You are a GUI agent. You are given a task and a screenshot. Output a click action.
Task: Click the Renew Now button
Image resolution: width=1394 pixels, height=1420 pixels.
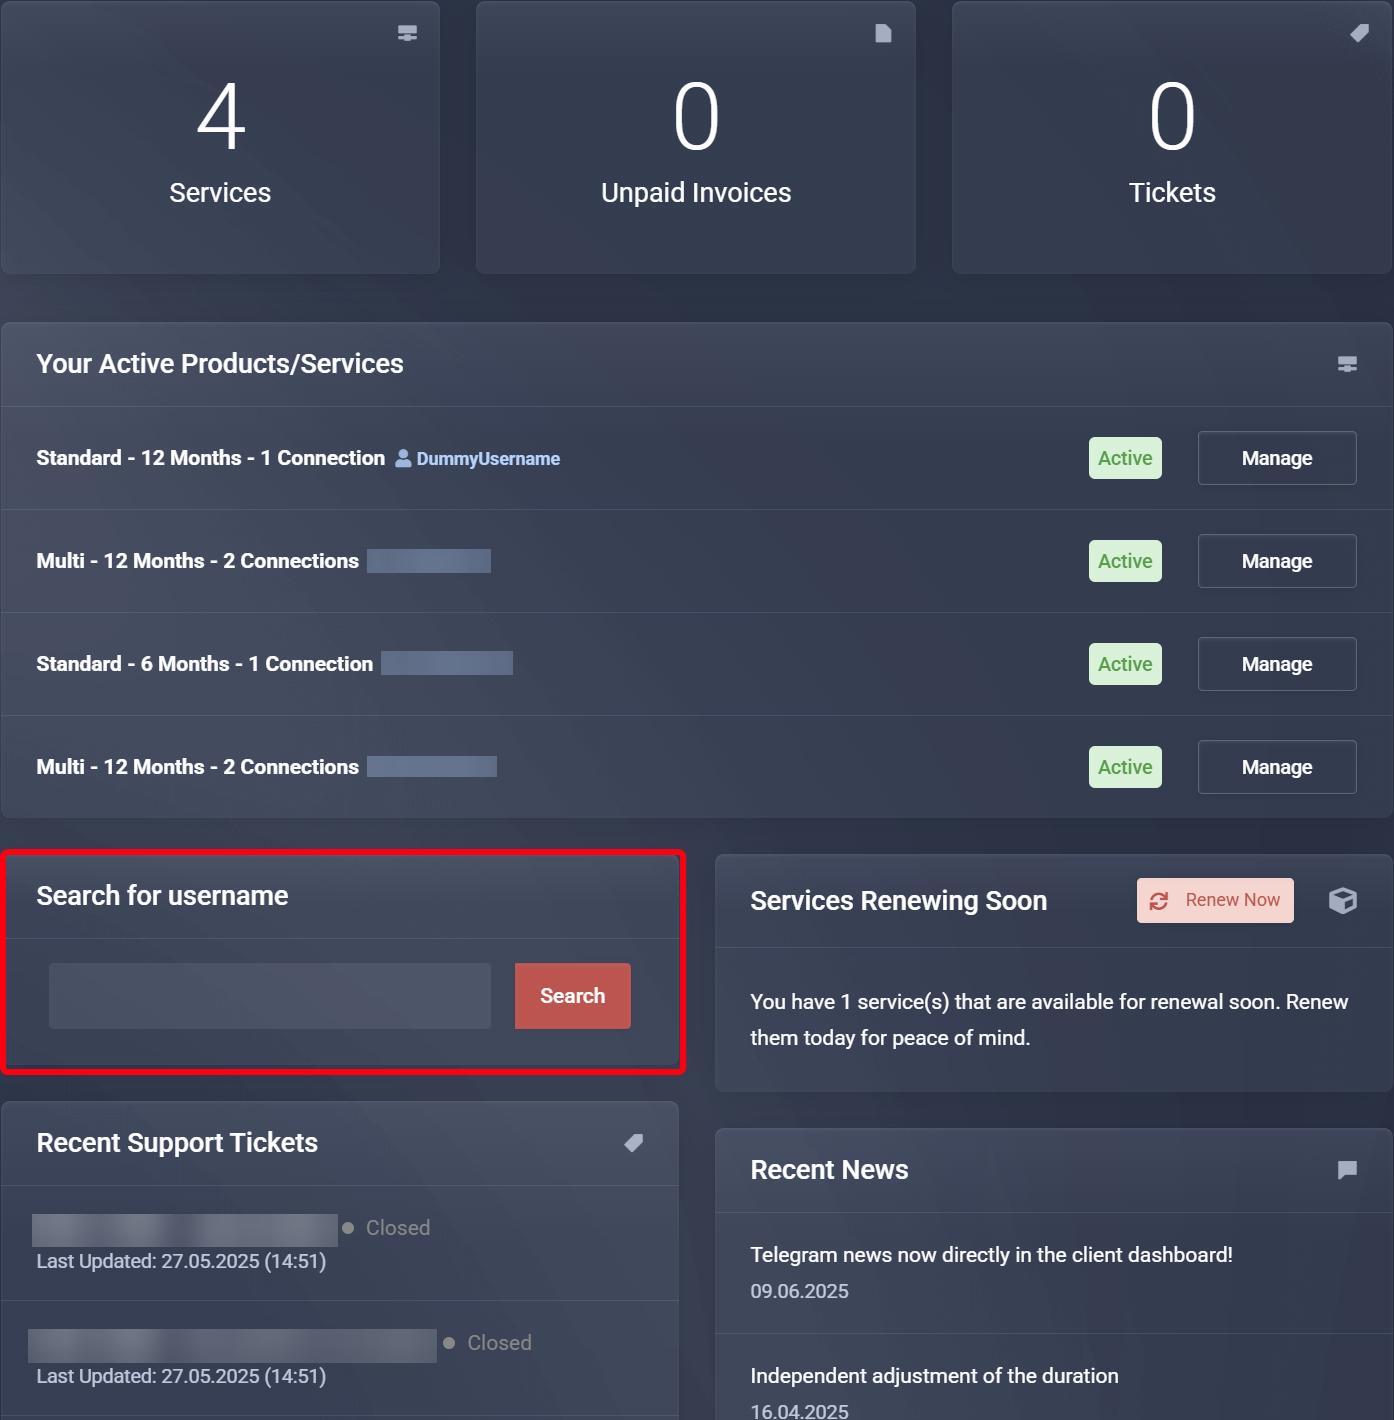pos(1215,900)
